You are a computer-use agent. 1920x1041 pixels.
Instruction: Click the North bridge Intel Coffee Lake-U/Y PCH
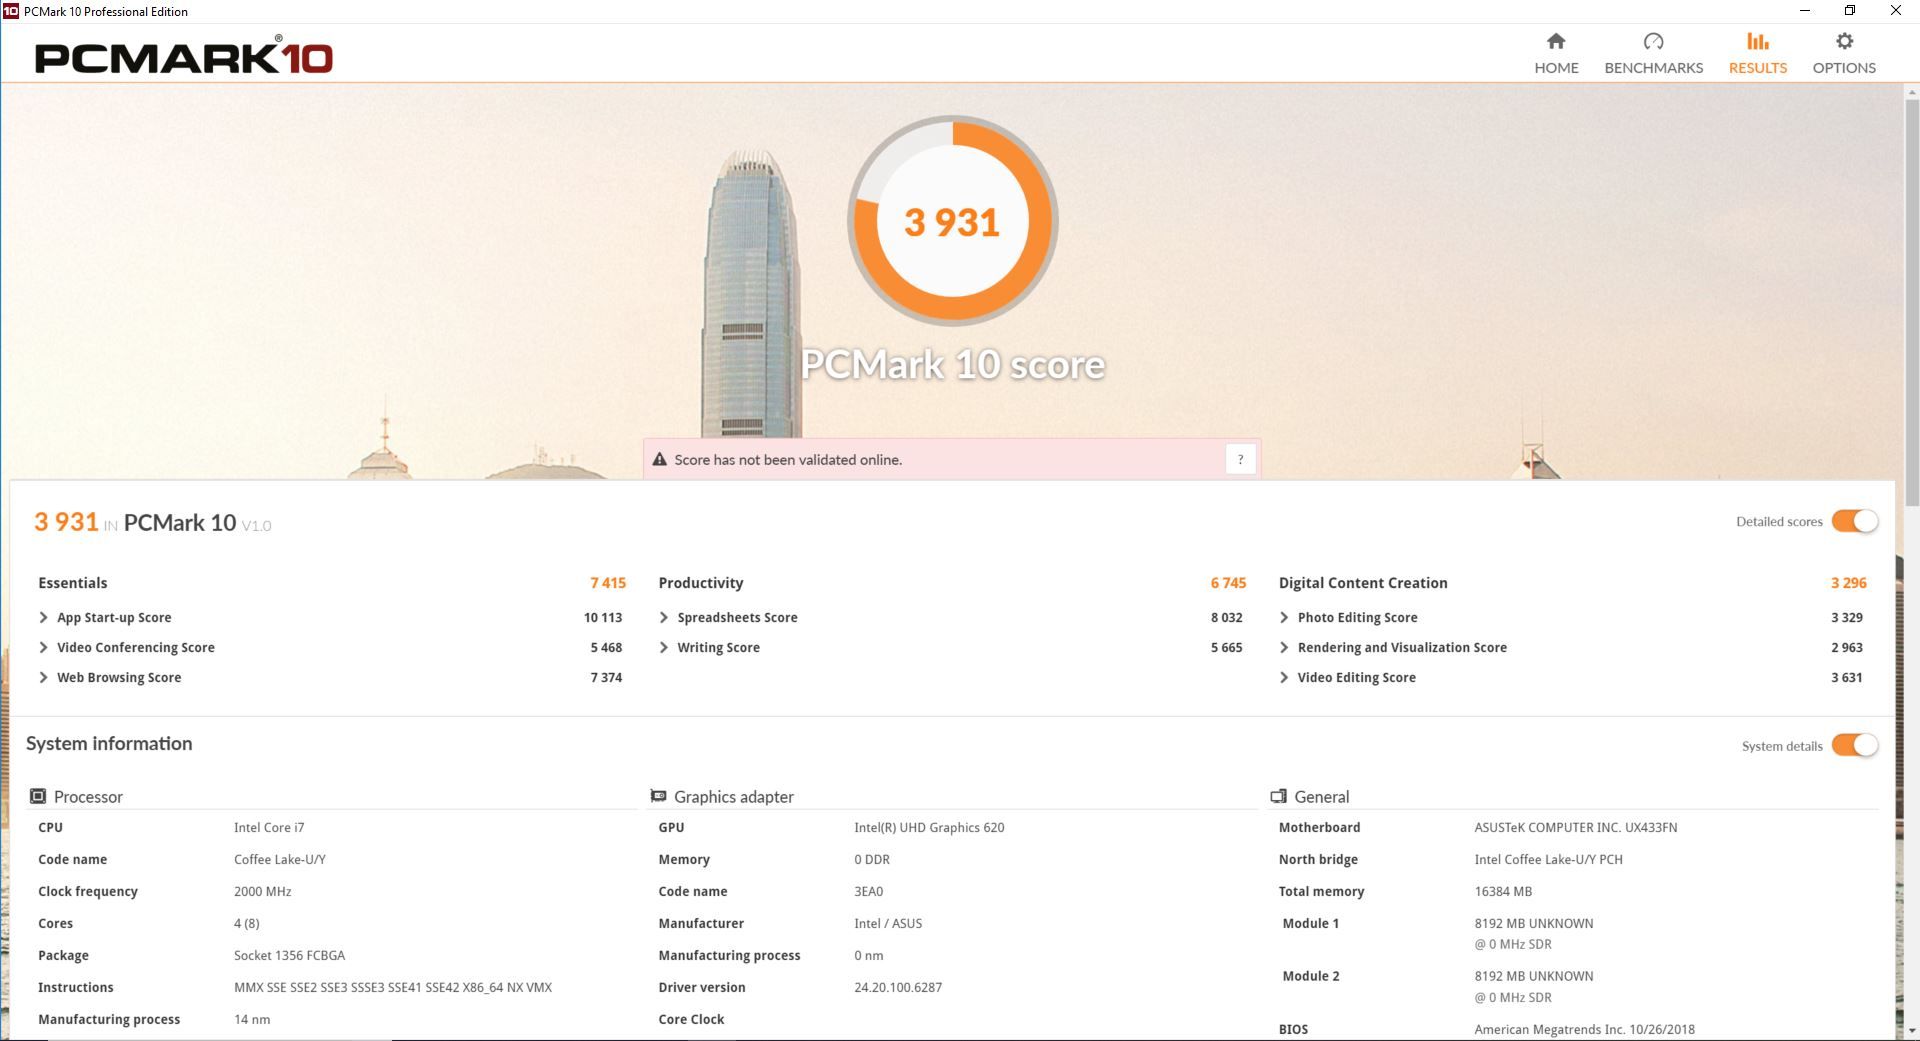1548,859
